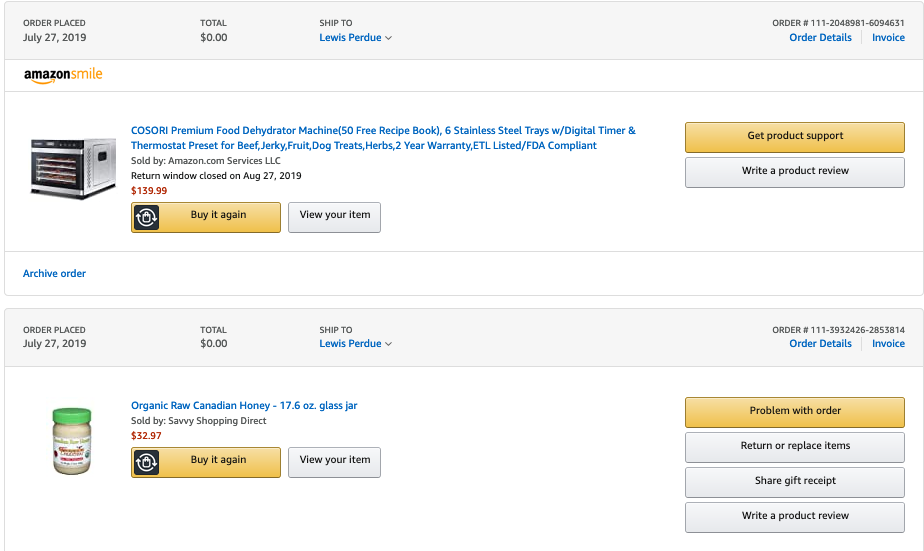924x551 pixels.
Task: Open the Organic Raw Canadian Honey title link
Action: 244,405
